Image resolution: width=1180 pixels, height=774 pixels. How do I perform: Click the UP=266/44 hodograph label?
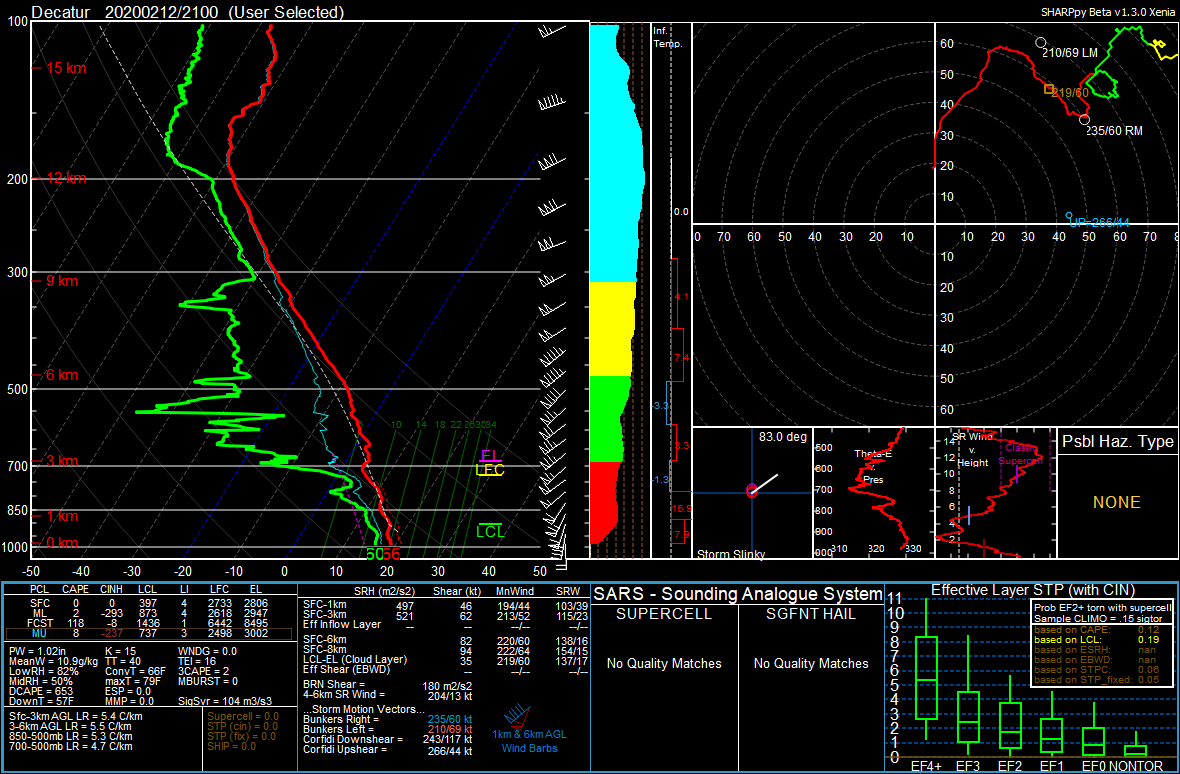[1099, 223]
